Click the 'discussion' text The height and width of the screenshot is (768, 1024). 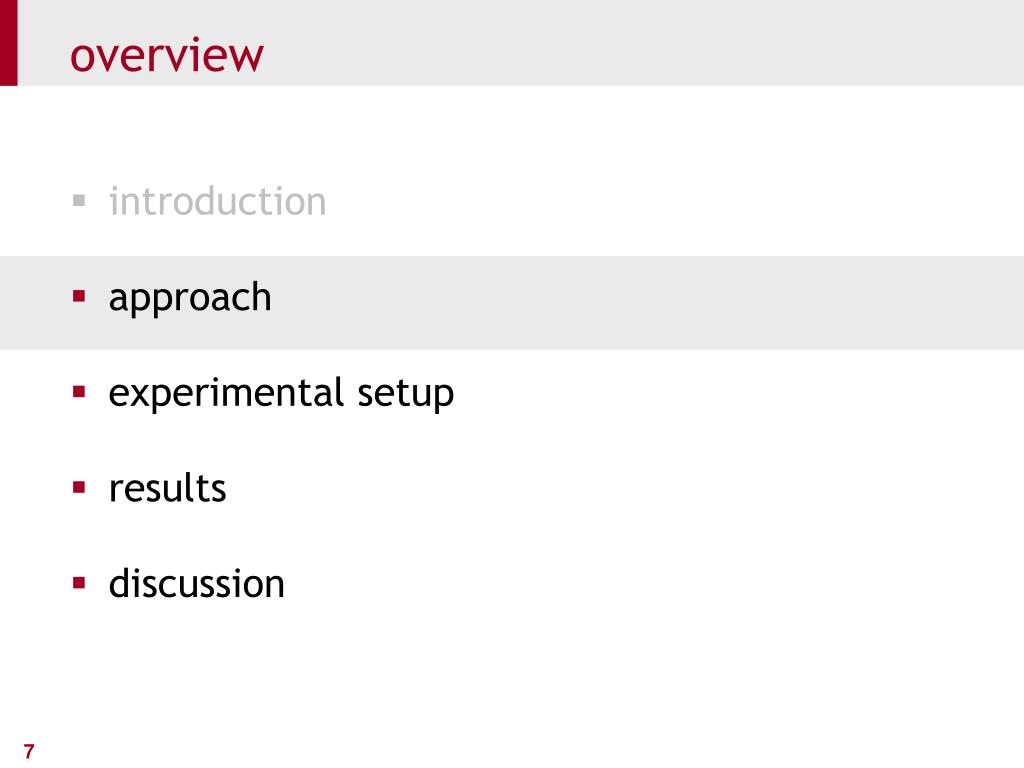[x=197, y=583]
